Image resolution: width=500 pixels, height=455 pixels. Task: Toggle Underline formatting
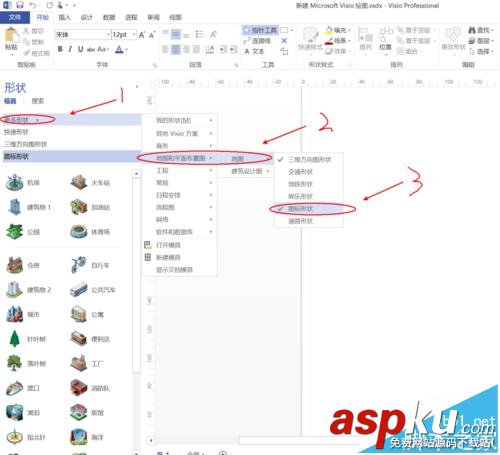[x=80, y=49]
